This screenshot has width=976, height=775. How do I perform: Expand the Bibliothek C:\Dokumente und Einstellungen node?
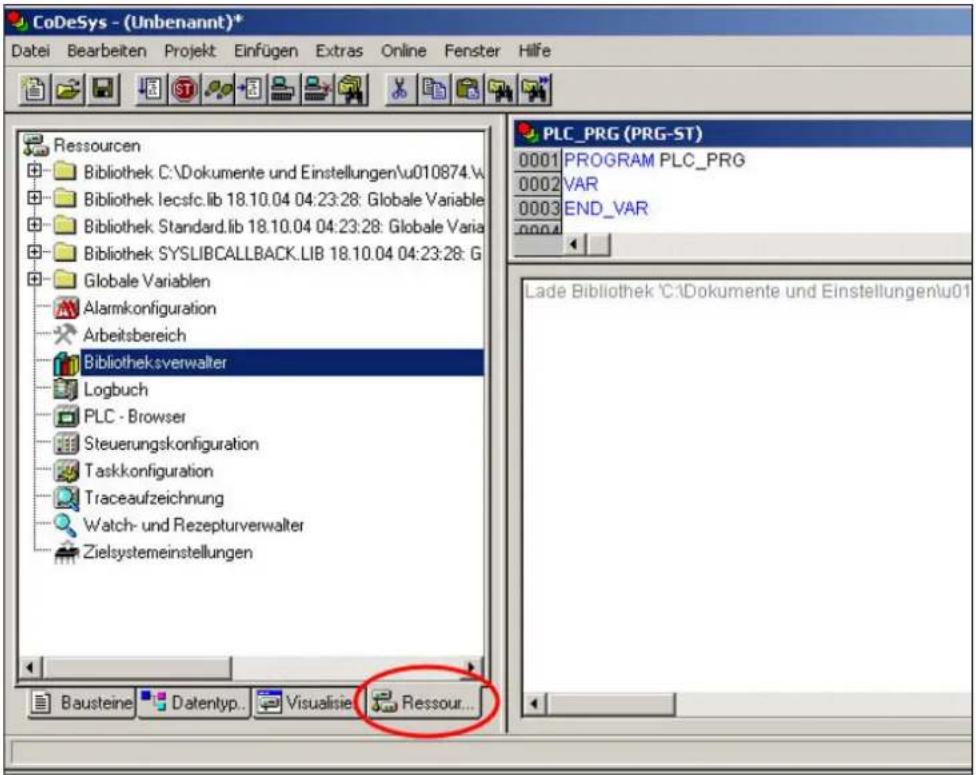tap(35, 170)
